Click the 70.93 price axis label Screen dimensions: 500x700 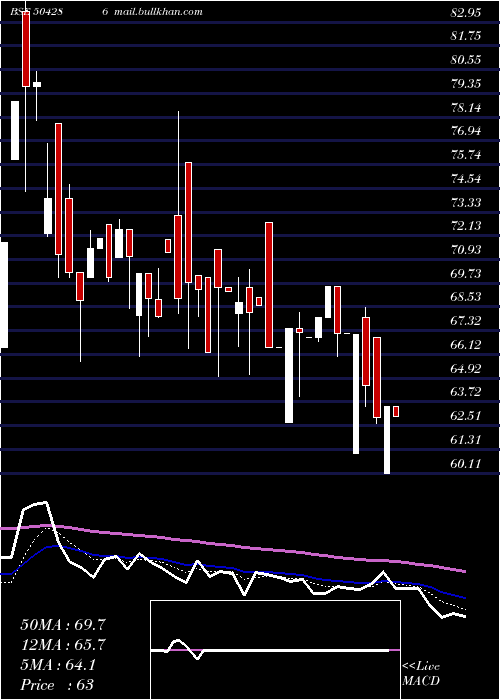466,250
